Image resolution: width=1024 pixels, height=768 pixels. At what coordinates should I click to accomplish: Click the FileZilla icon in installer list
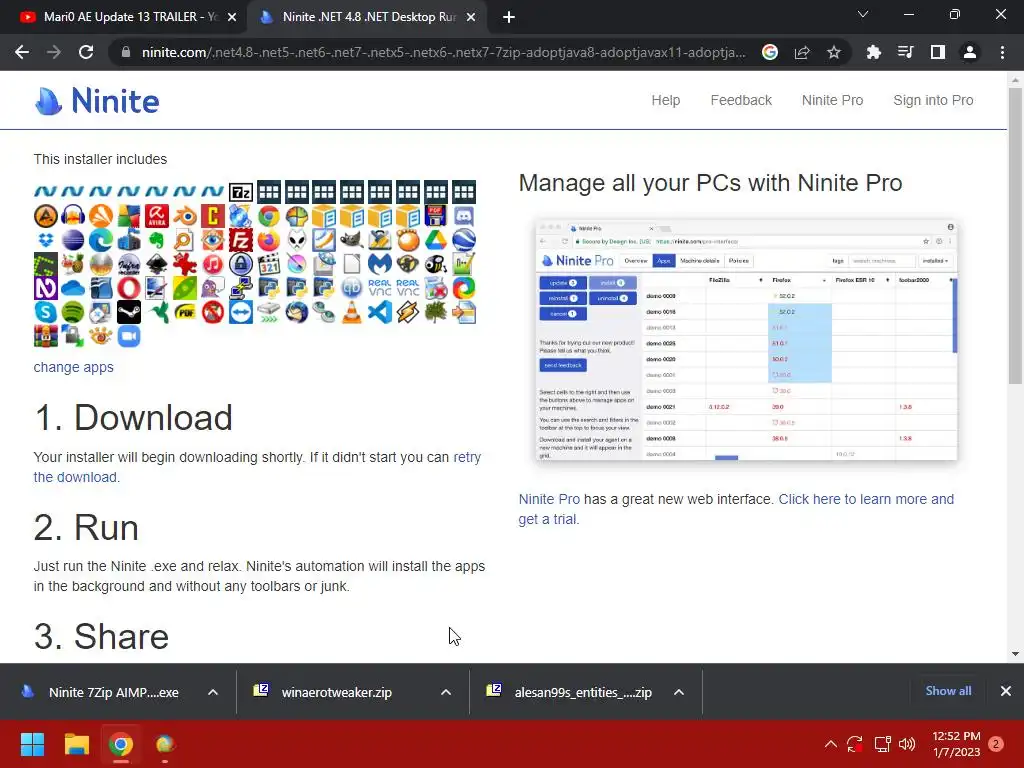point(241,240)
